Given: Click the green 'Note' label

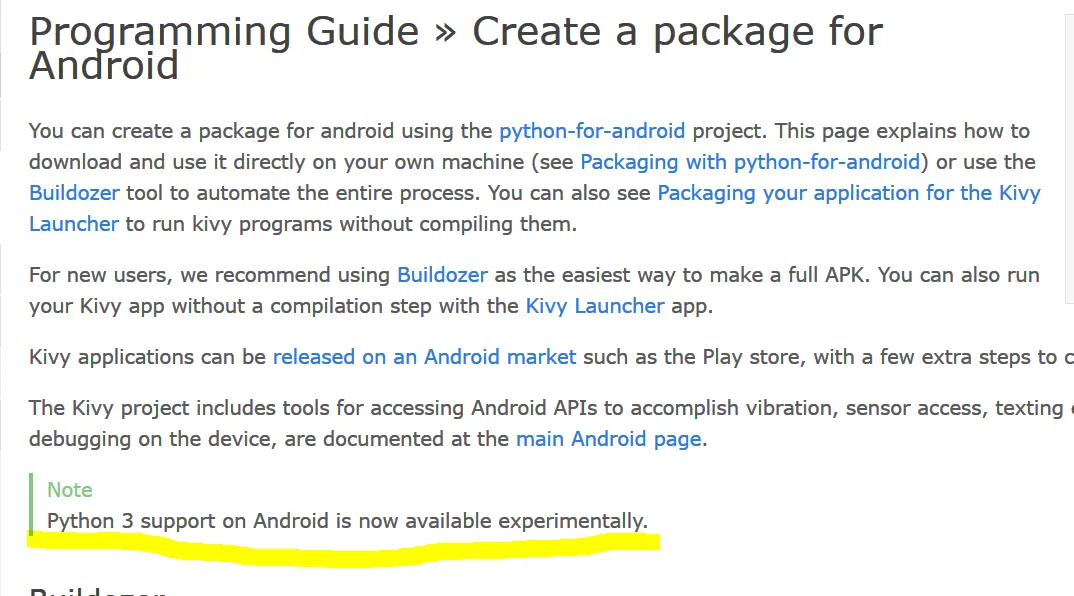Looking at the screenshot, I should click(70, 490).
